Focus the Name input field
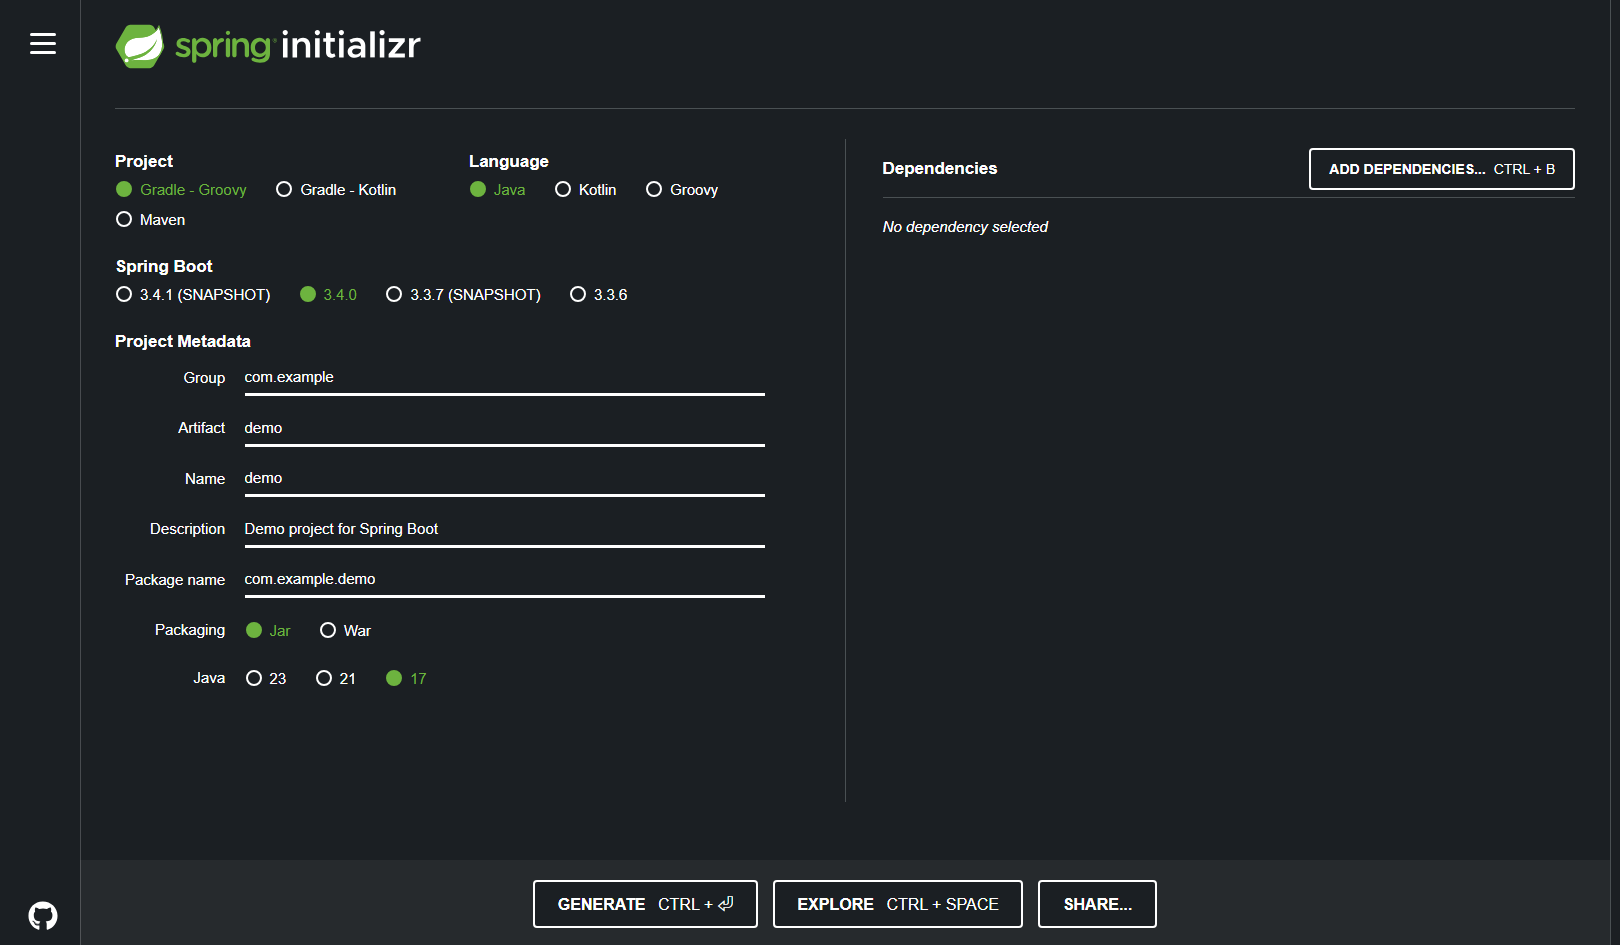 point(504,479)
